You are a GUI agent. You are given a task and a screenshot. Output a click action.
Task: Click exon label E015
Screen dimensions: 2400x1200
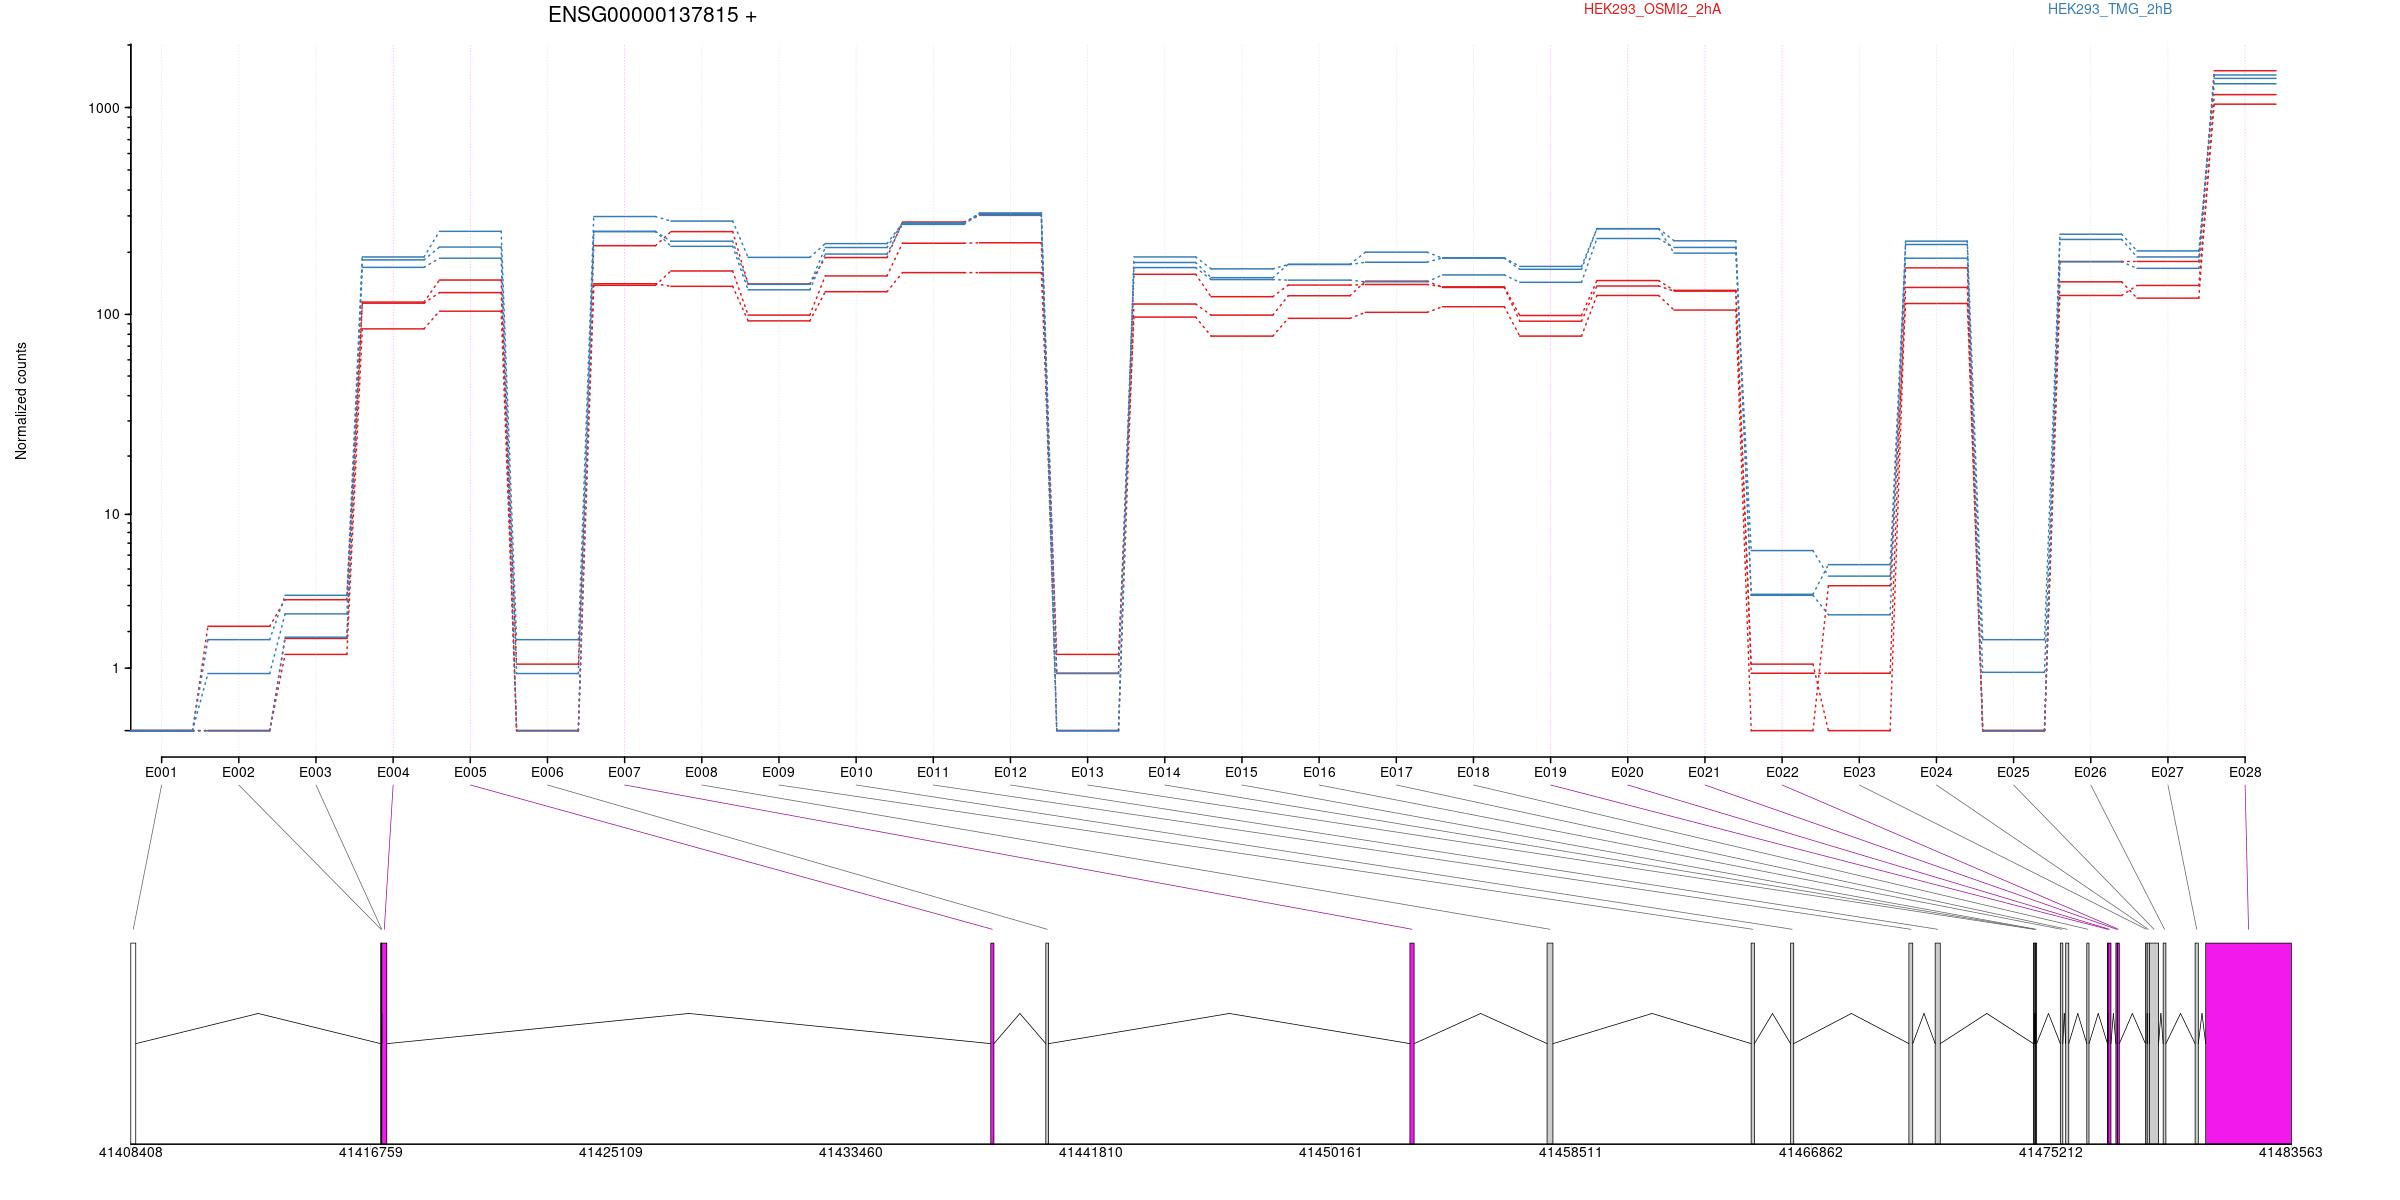point(1241,772)
